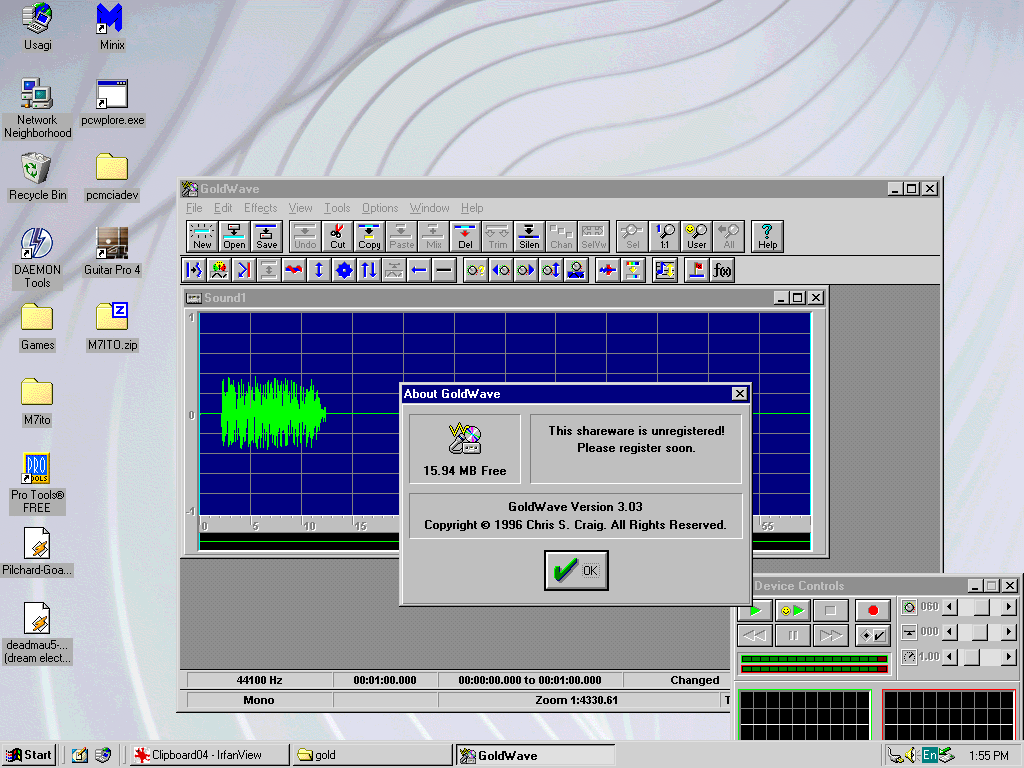Open the Tools menu
Image resolution: width=1024 pixels, height=768 pixels.
point(337,208)
